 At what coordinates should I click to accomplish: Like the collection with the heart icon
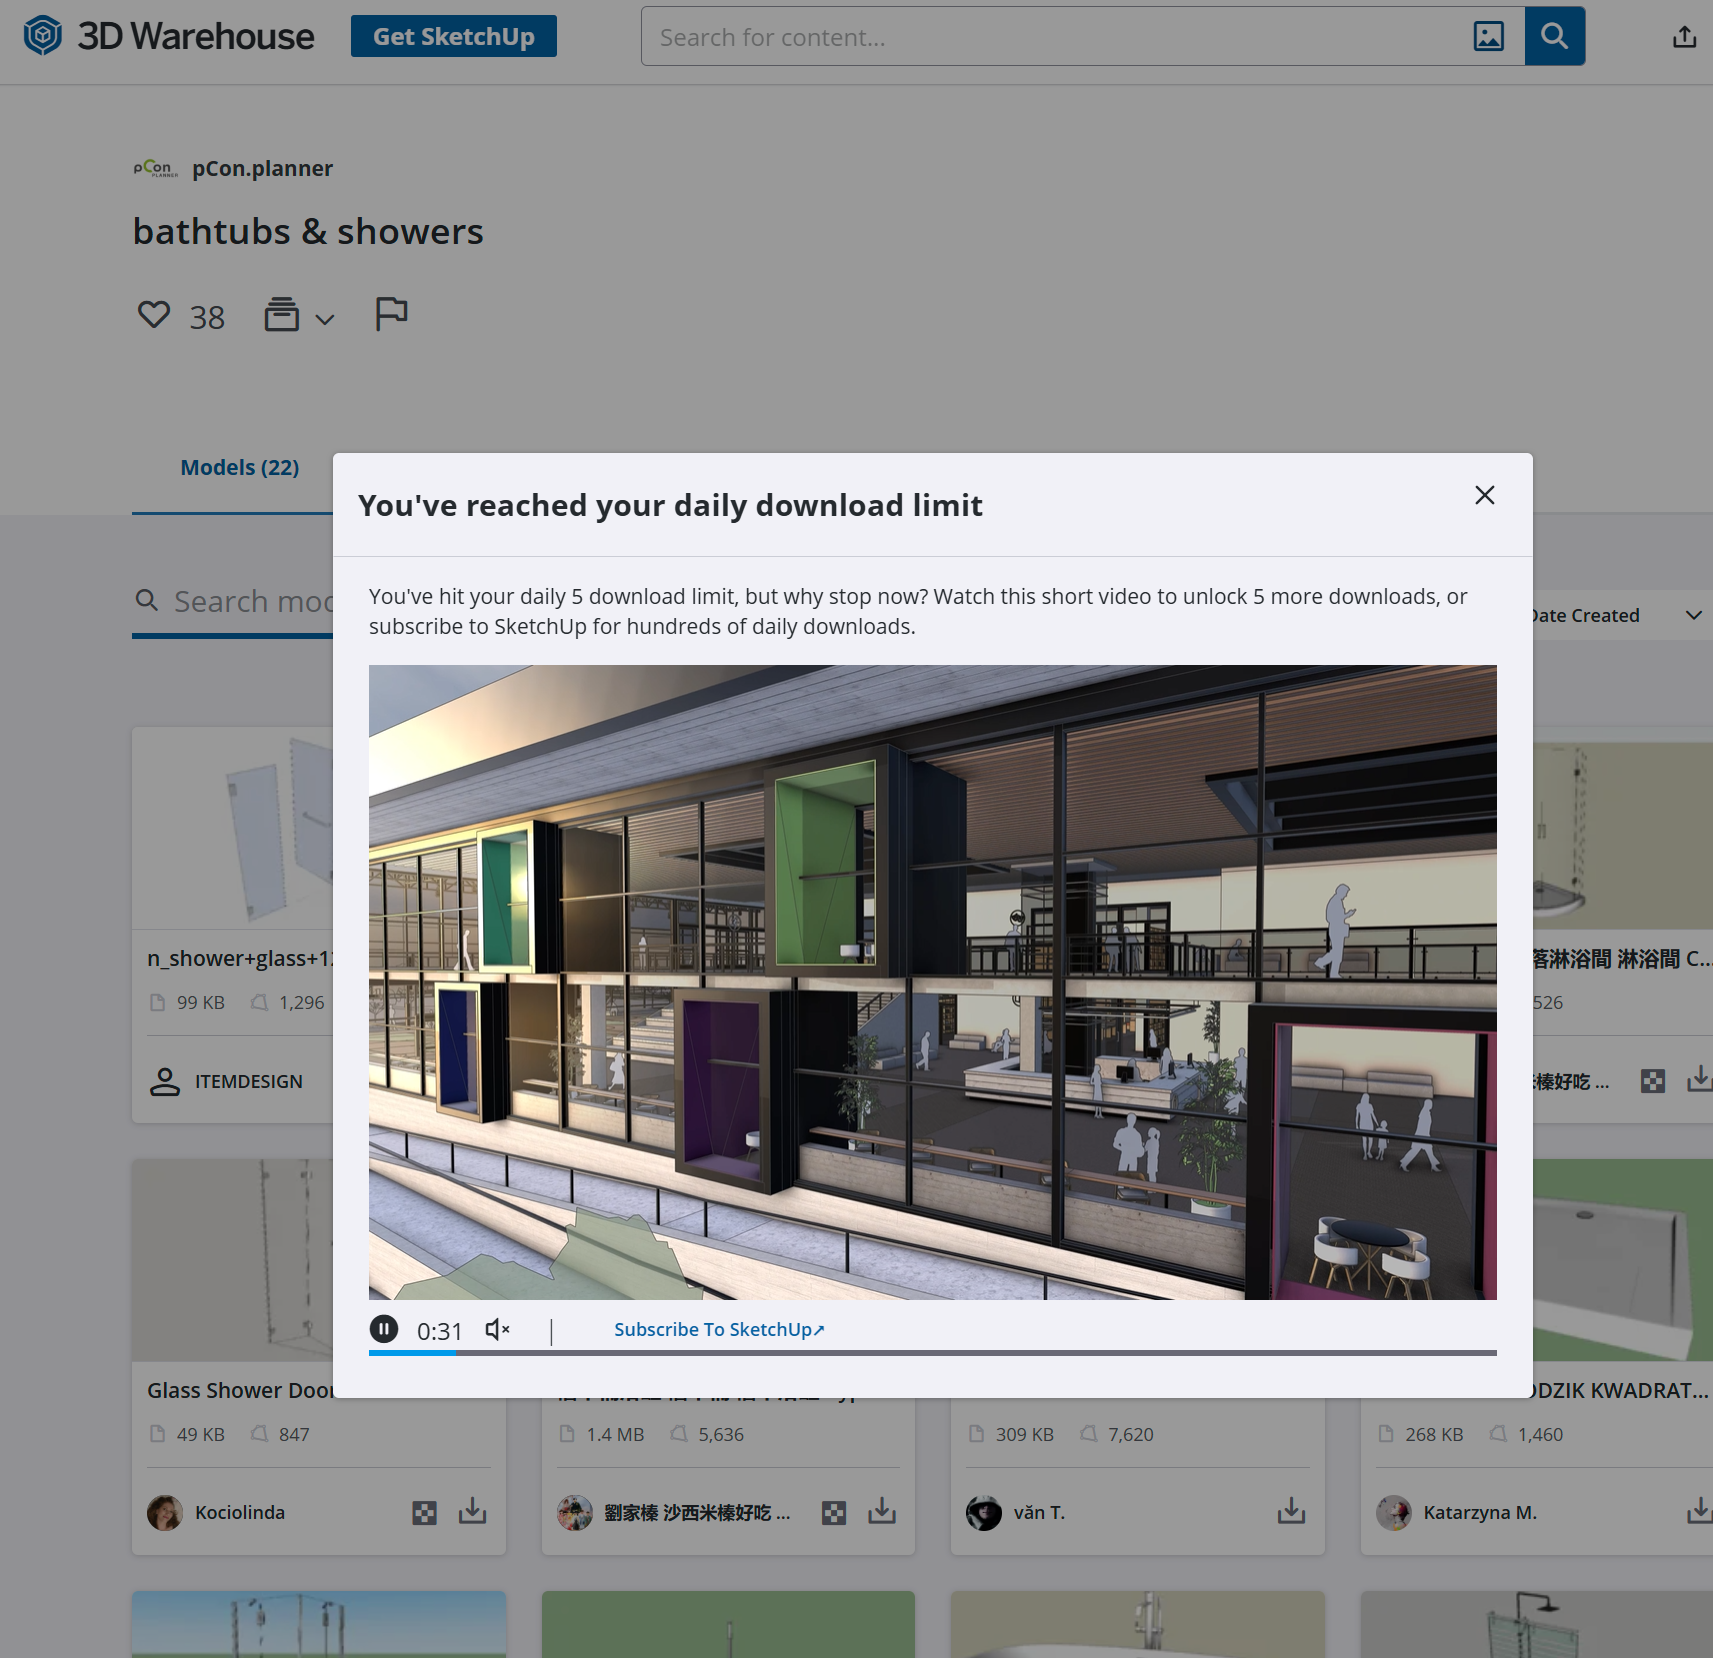point(154,315)
